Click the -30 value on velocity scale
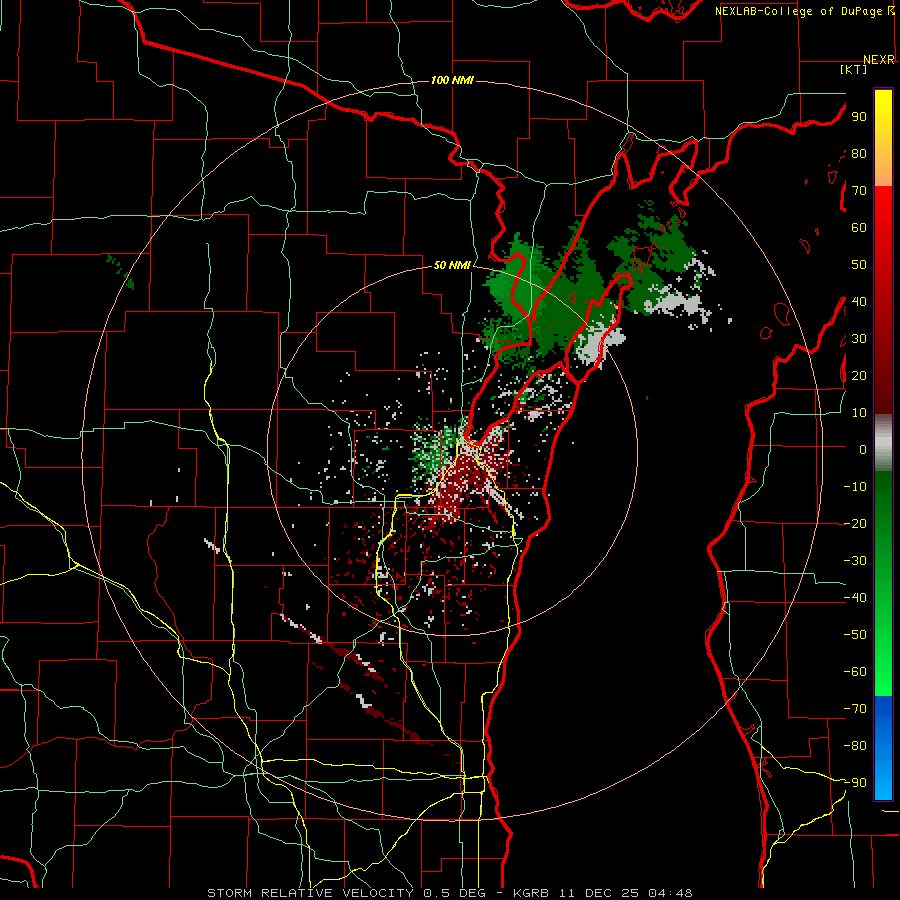 855,561
